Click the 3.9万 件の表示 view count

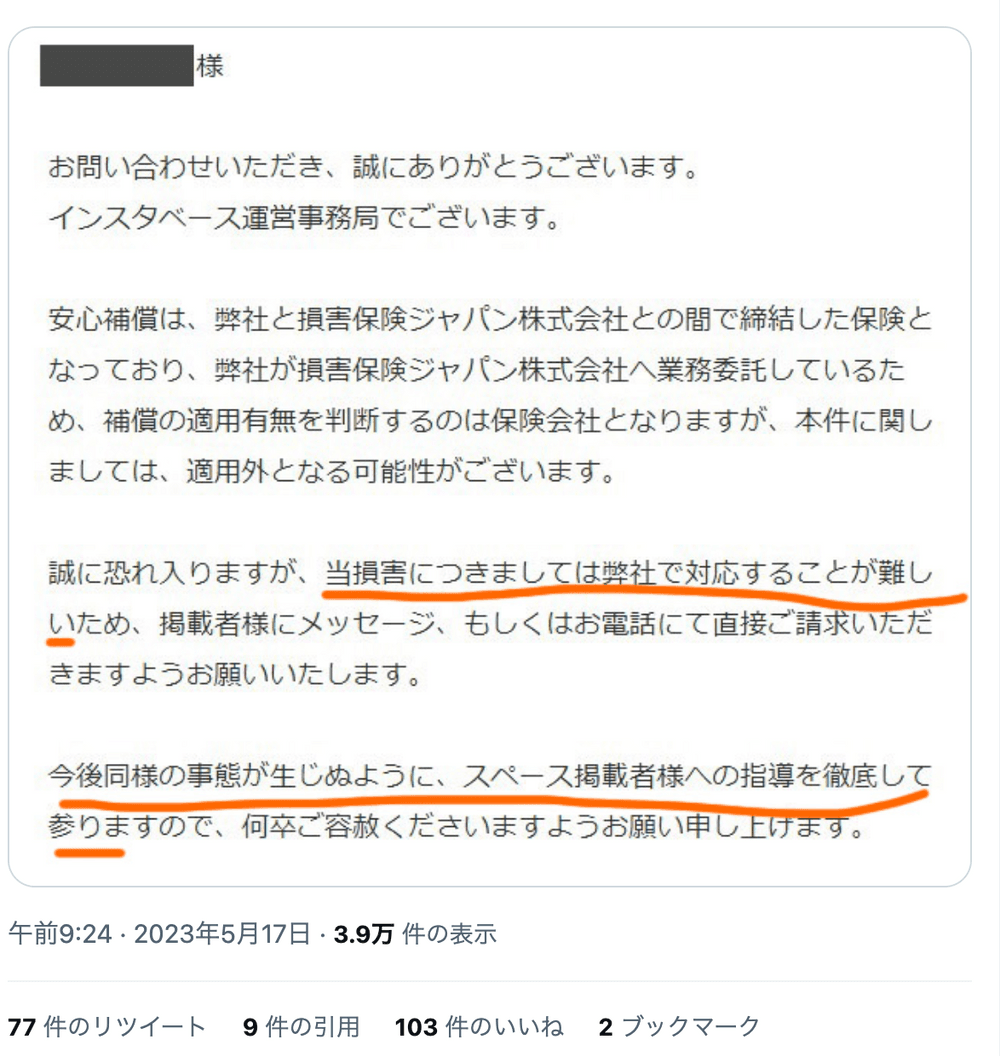(415, 934)
